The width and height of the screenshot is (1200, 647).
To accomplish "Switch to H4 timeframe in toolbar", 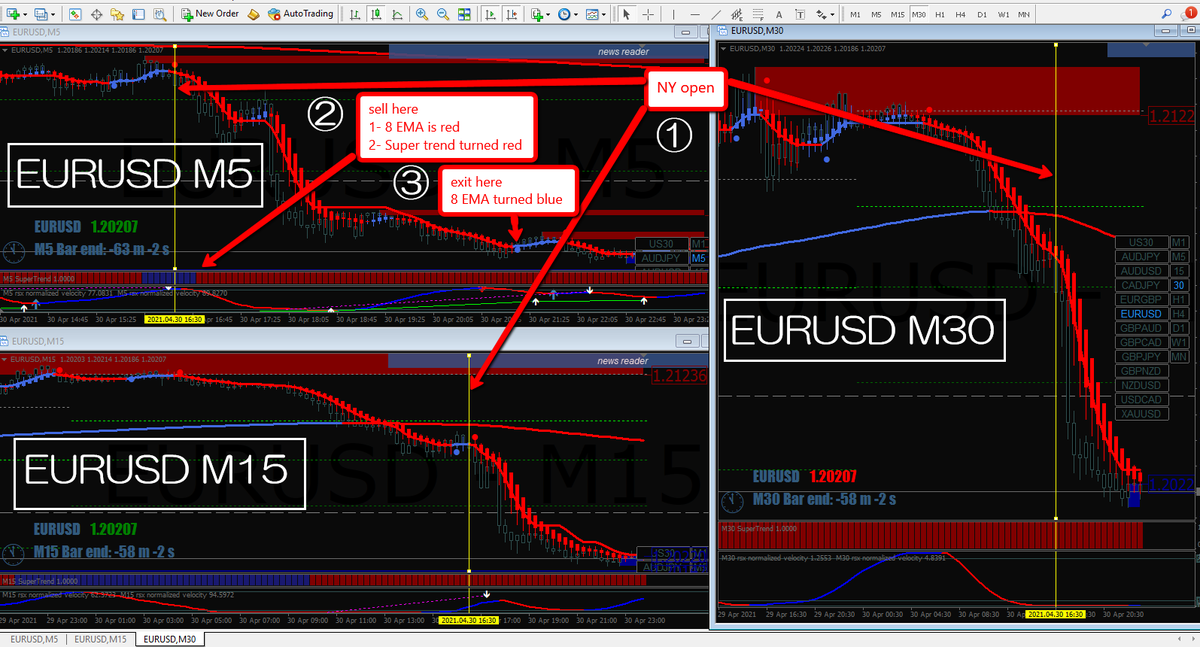I will pyautogui.click(x=961, y=14).
